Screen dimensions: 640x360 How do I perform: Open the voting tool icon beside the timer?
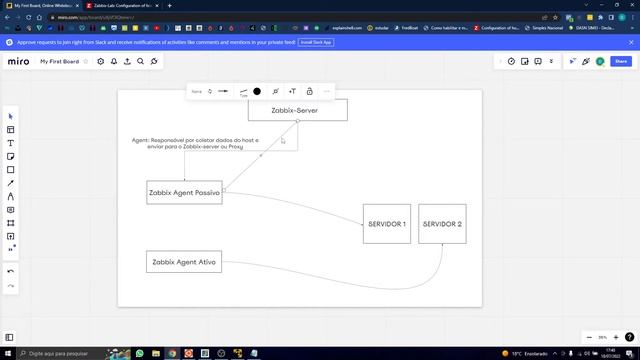pos(524,61)
